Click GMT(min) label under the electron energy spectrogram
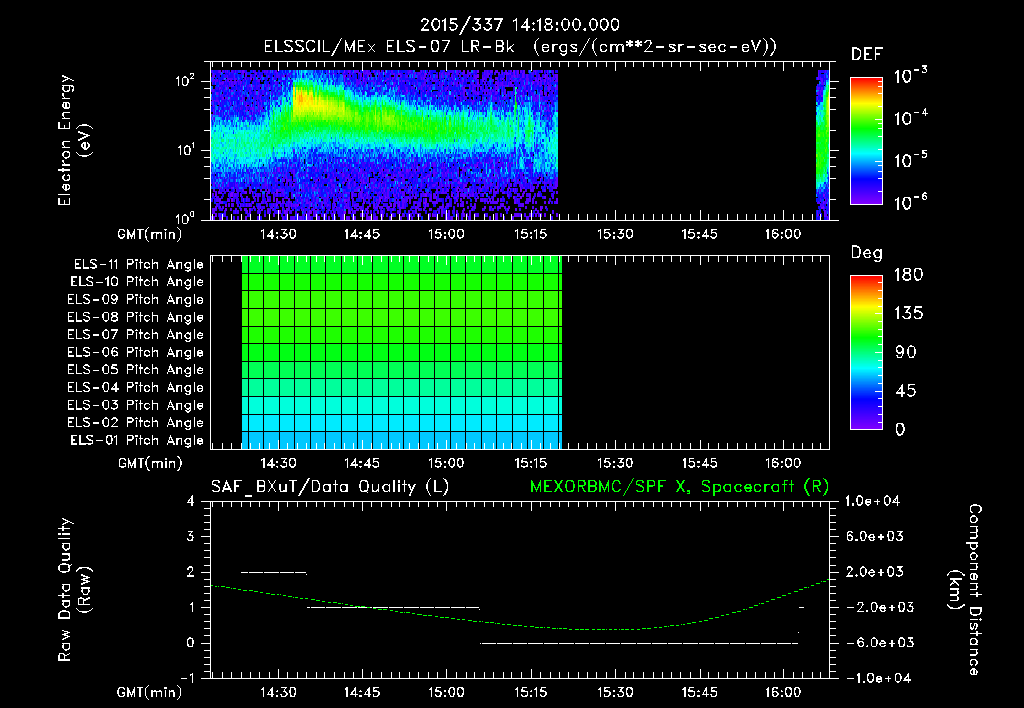 click(x=150, y=234)
